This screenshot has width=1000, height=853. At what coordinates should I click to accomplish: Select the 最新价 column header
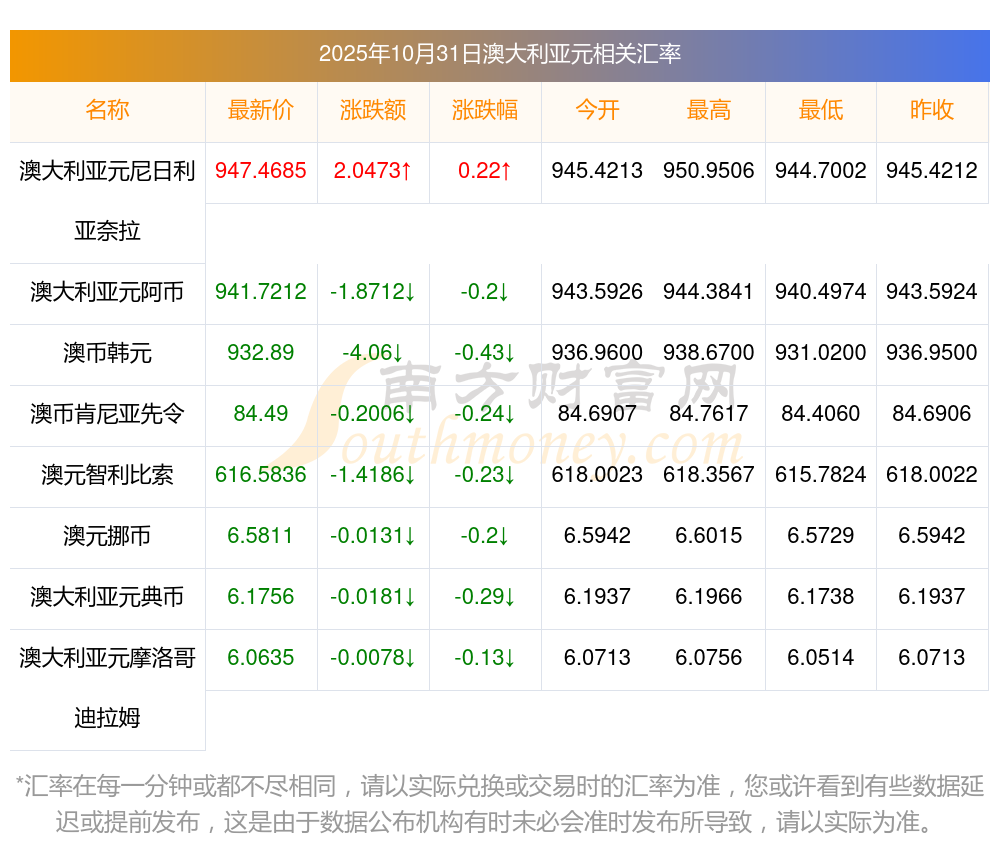pos(261,110)
